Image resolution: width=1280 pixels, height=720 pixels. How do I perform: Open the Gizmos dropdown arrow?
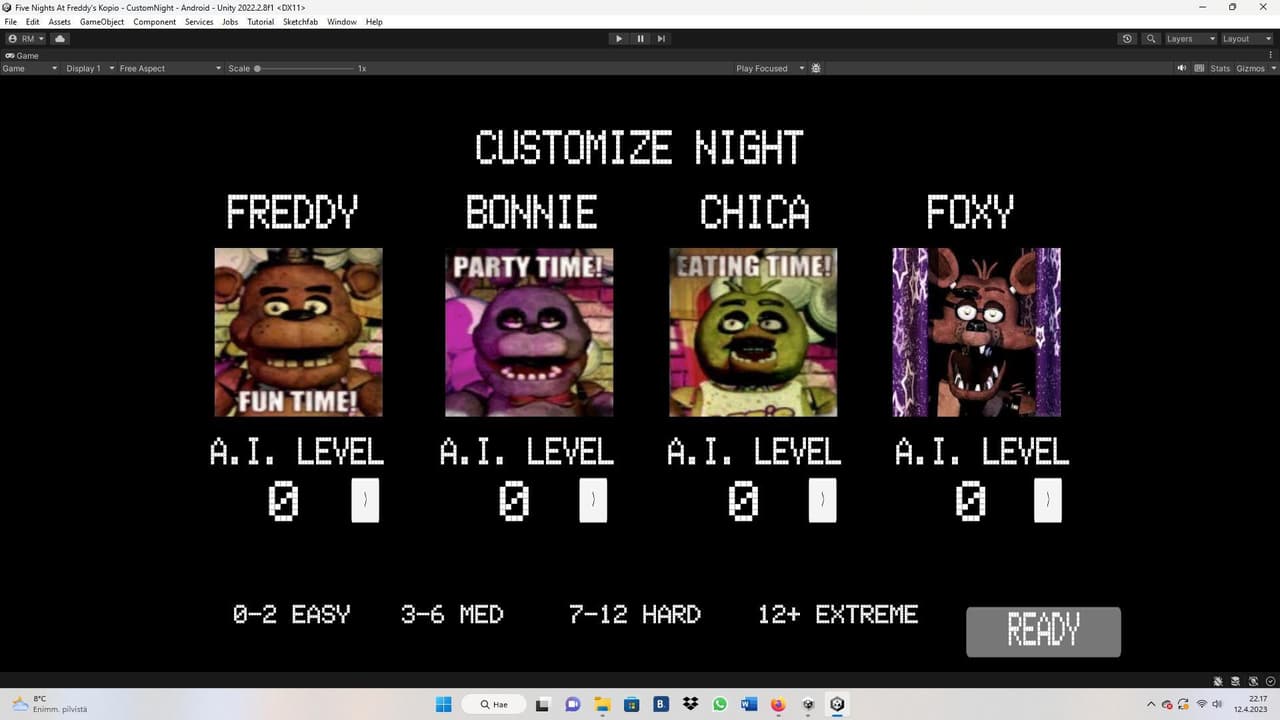(x=1272, y=68)
